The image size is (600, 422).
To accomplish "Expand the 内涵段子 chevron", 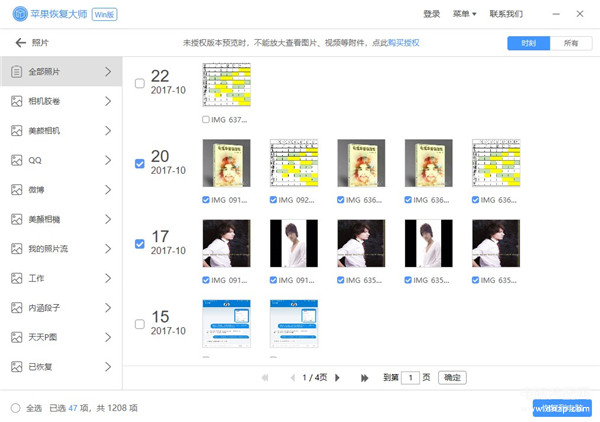I will (108, 308).
